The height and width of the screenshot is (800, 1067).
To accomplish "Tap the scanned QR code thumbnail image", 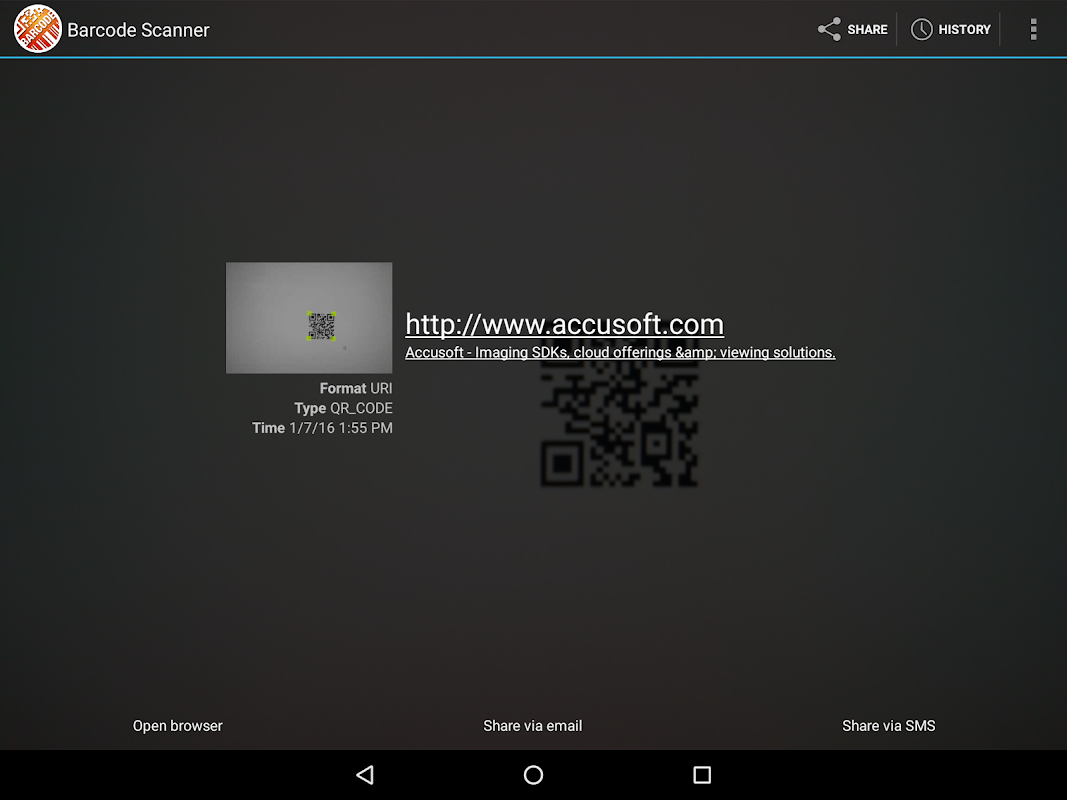I will coord(309,318).
